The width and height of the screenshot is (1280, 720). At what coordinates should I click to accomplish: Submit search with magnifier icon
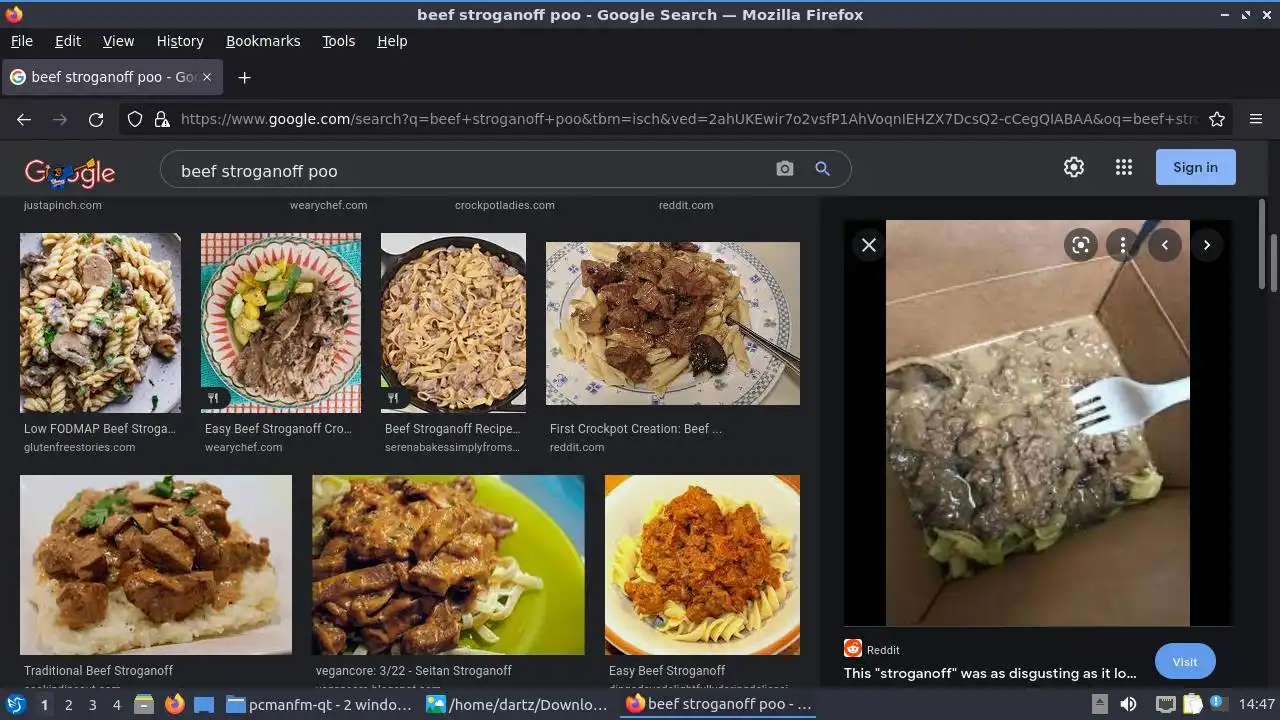(822, 169)
